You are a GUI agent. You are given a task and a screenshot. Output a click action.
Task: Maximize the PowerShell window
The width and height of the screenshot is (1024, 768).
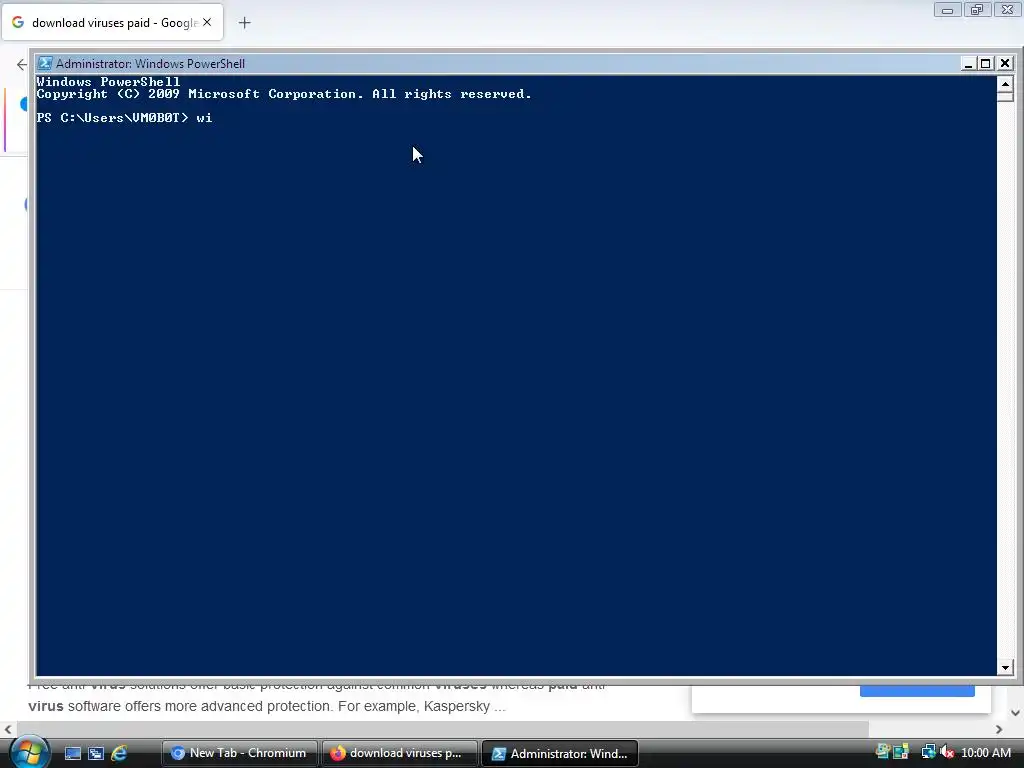coord(986,63)
